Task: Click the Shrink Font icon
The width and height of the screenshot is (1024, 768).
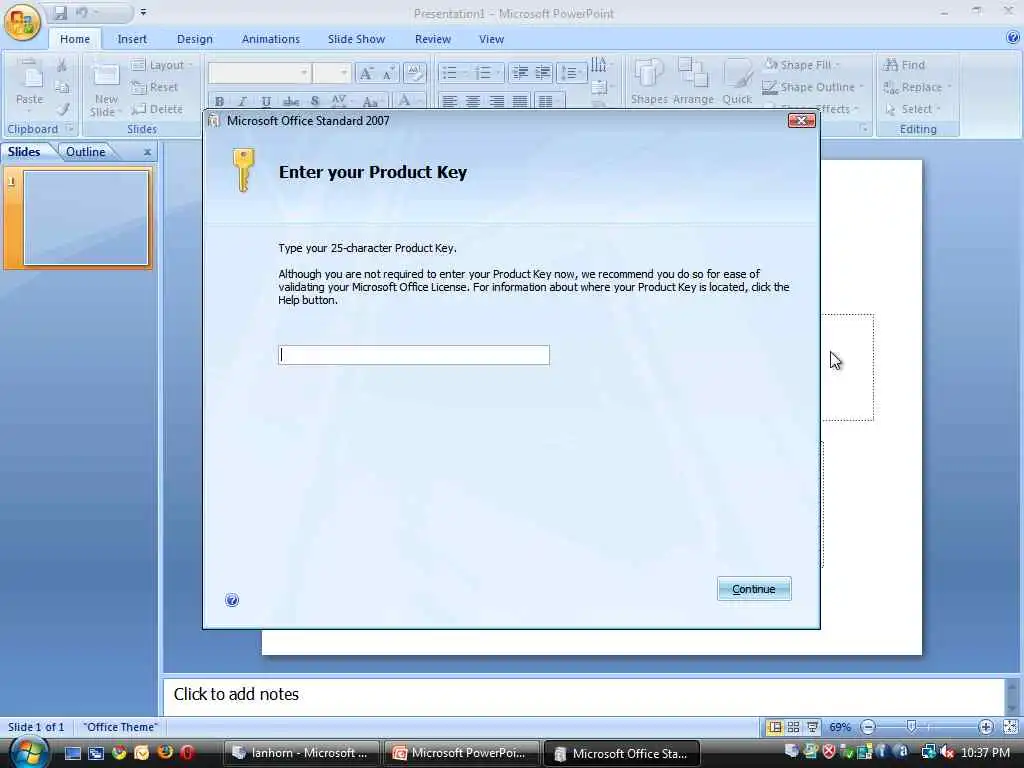Action: [x=388, y=73]
